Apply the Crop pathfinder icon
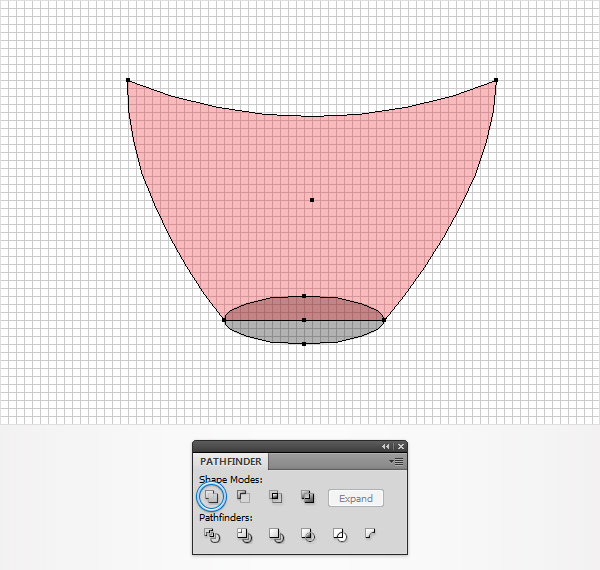 [308, 535]
